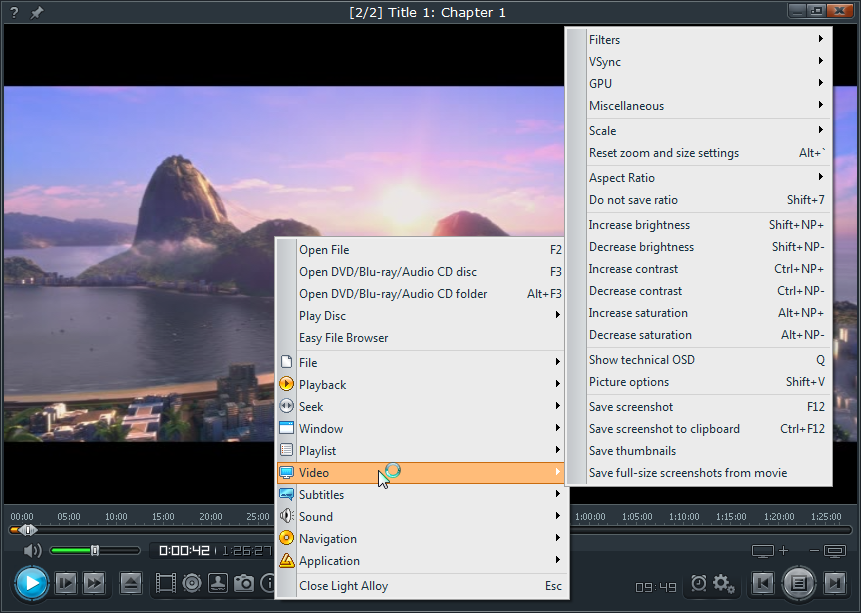The height and width of the screenshot is (613, 861).
Task: Choose Save thumbnails
Action: click(699, 450)
